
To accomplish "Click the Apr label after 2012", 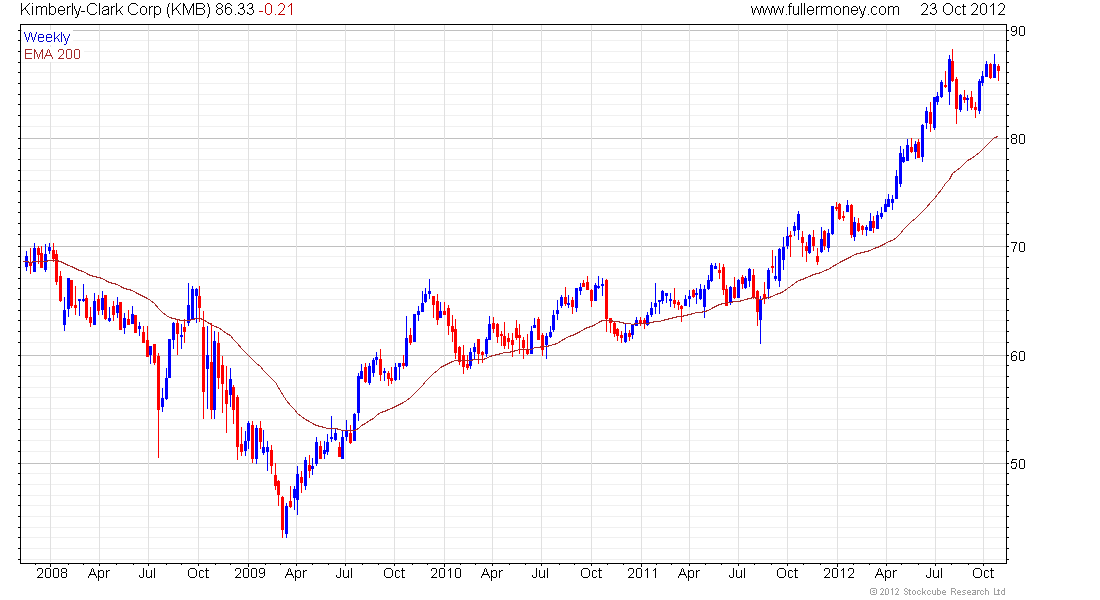I will pyautogui.click(x=886, y=574).
